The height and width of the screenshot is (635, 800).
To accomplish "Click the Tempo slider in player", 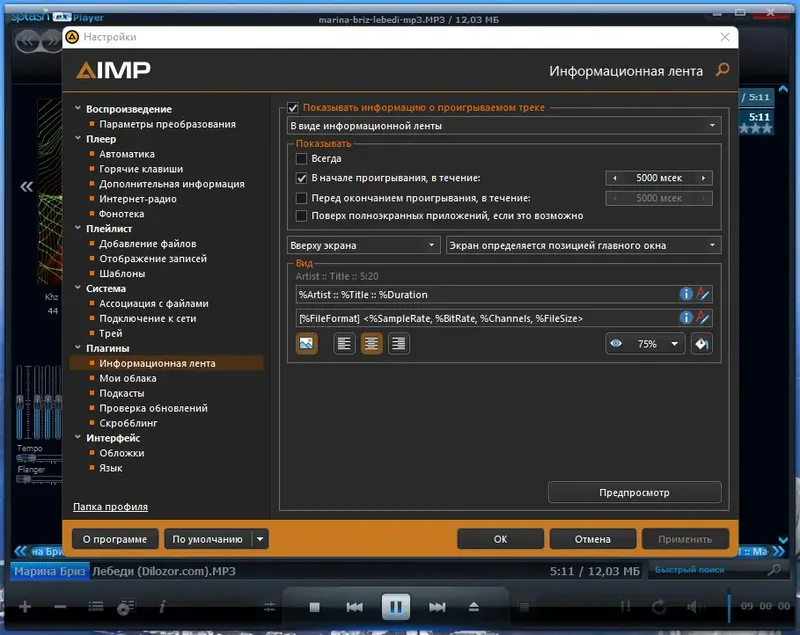I will [39, 458].
